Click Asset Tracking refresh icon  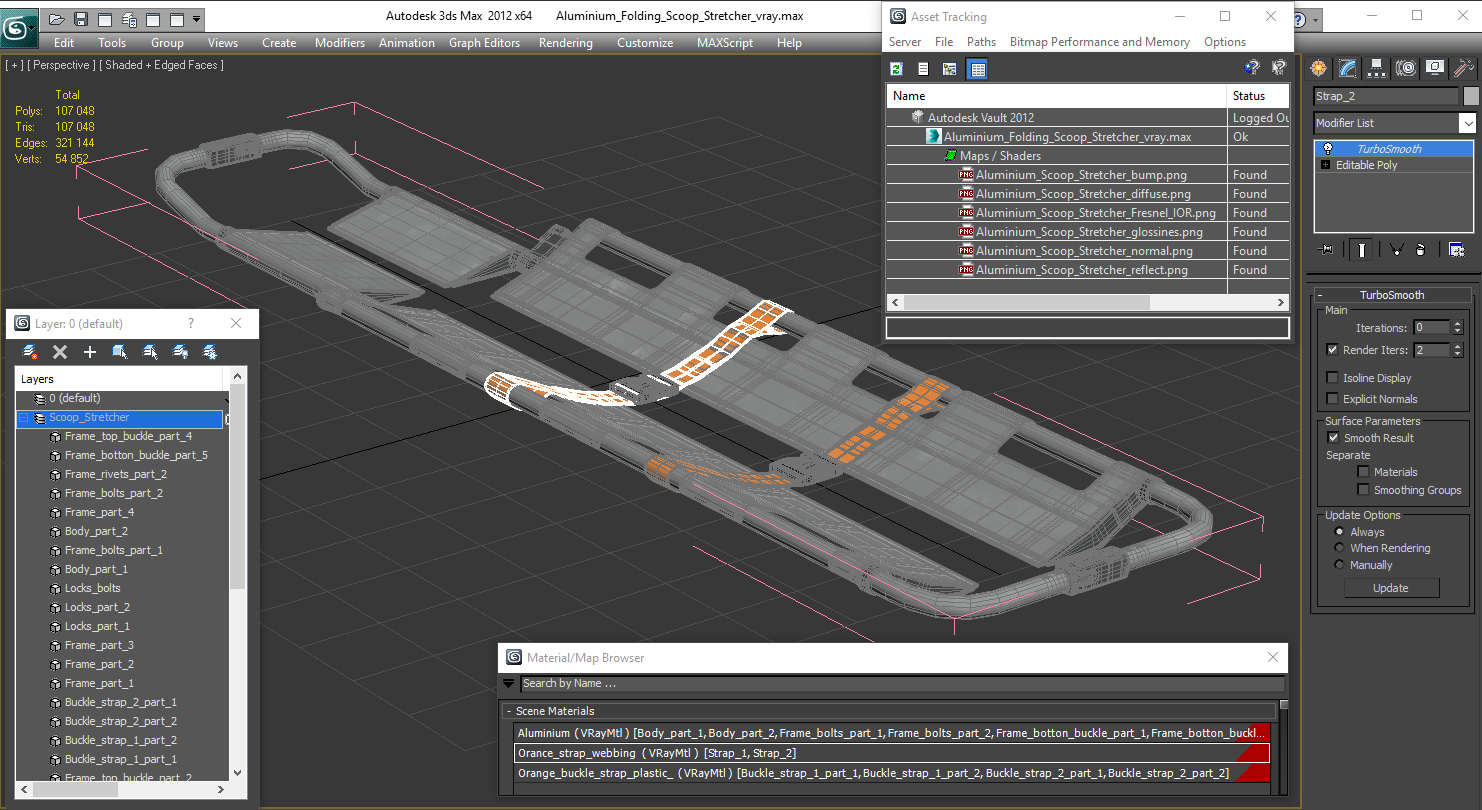(x=897, y=69)
